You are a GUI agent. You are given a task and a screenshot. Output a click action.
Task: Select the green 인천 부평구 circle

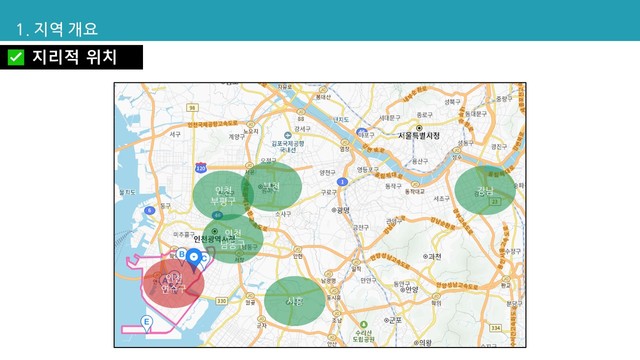[223, 196]
